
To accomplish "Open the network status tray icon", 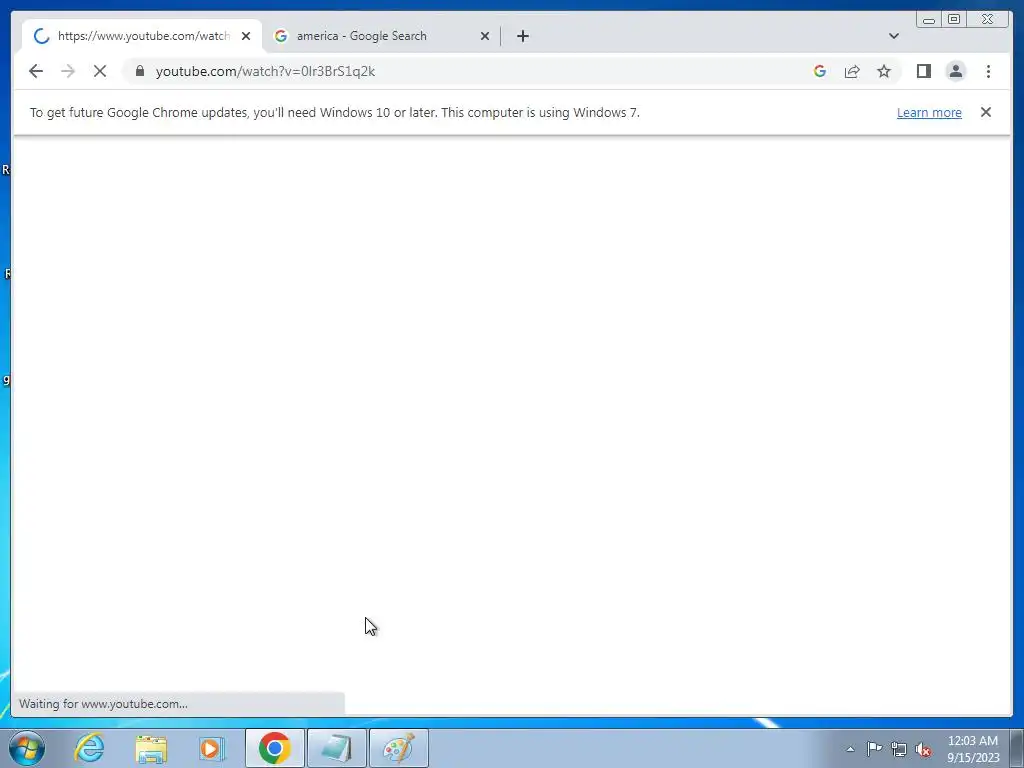I will pos(899,749).
